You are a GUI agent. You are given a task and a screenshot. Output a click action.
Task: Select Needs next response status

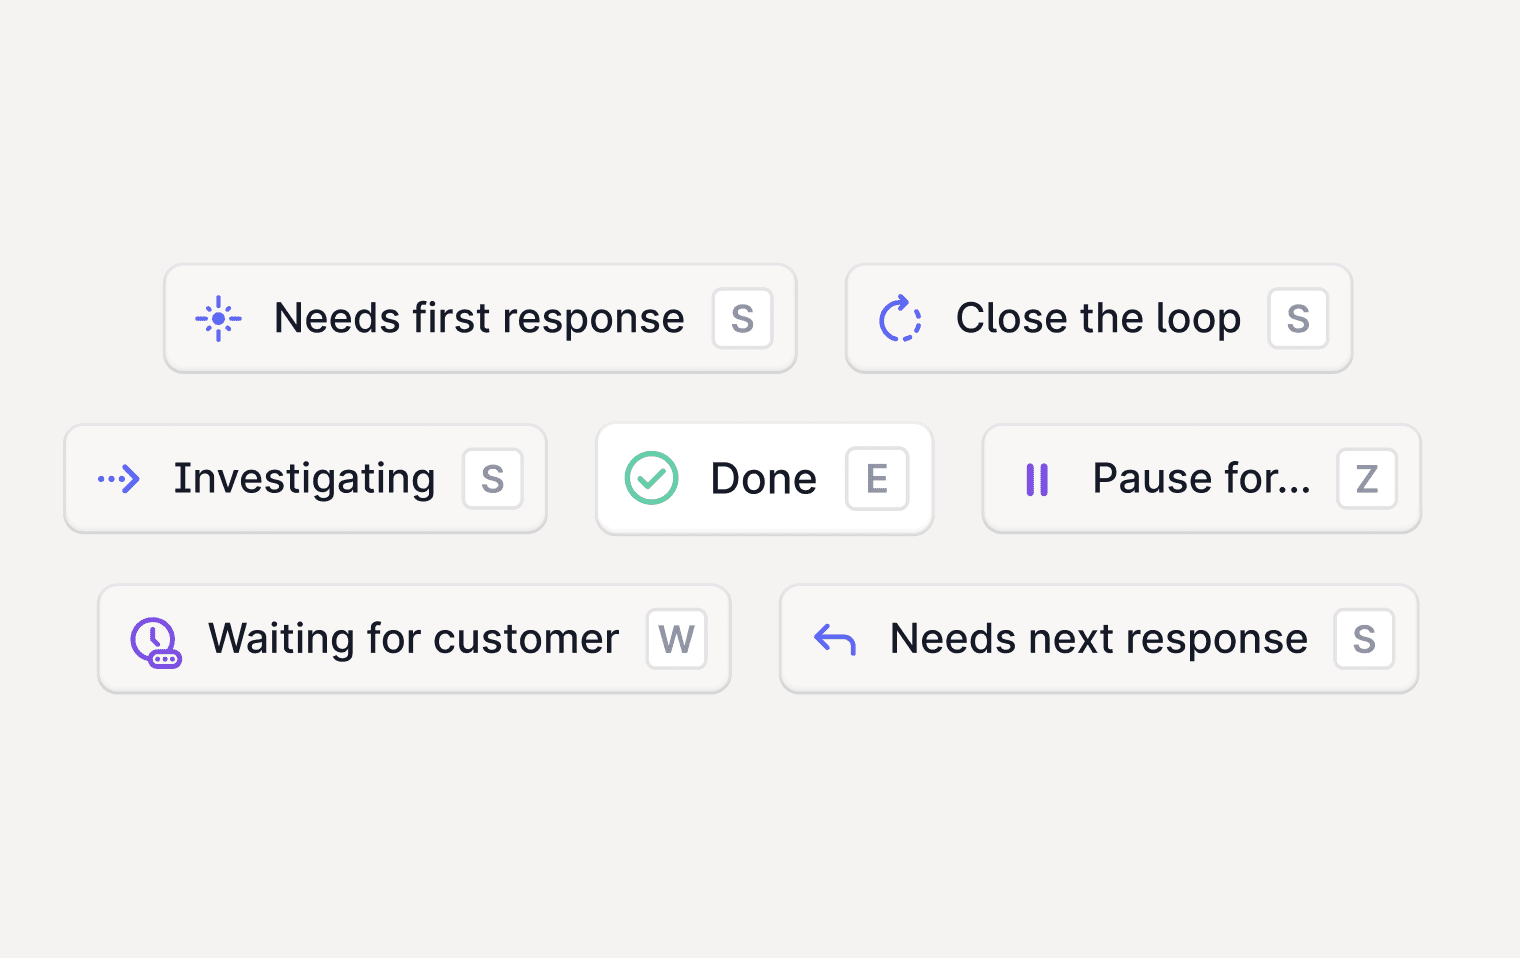(x=1098, y=639)
